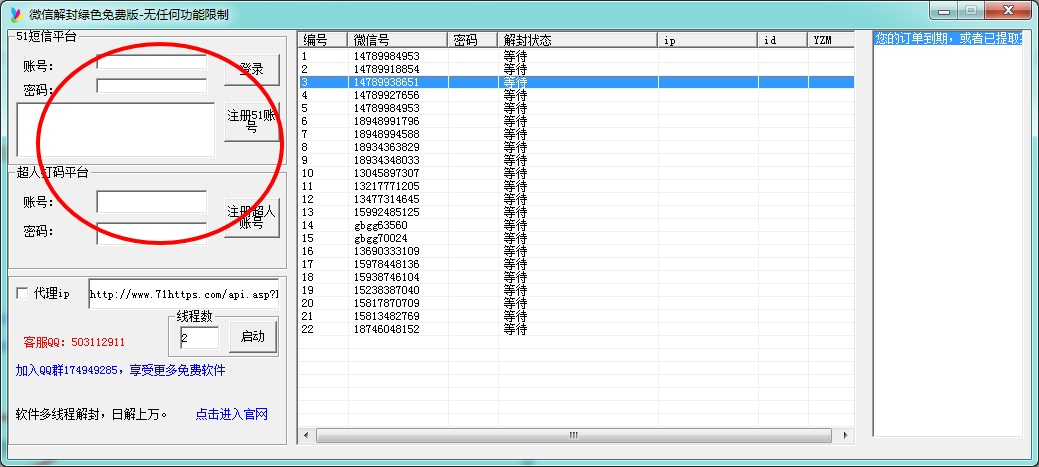Click the 注册51账号 button

(252, 122)
